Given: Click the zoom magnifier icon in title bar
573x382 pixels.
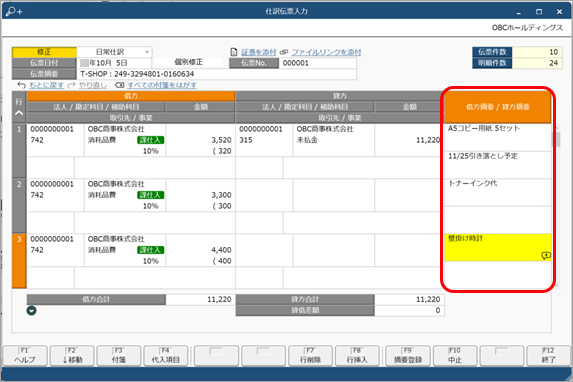Looking at the screenshot, I should 14,11.
